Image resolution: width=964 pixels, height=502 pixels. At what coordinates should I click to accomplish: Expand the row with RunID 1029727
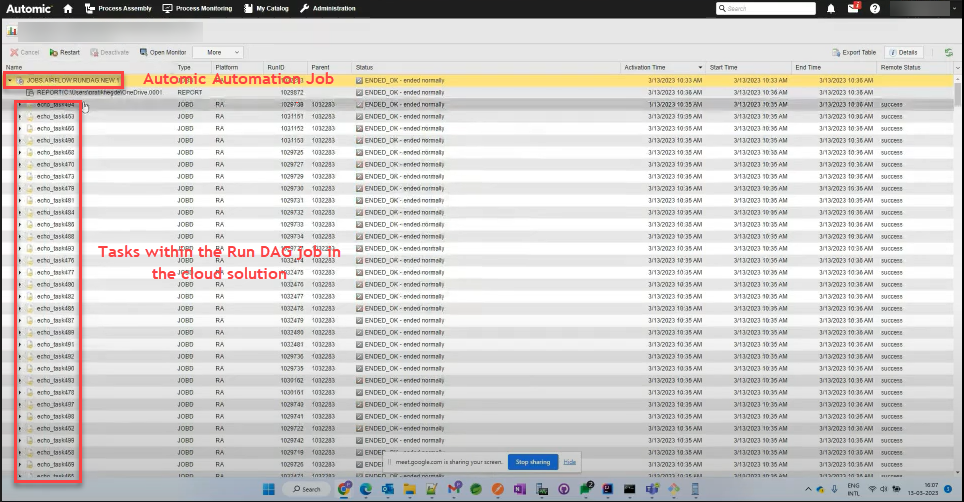click(20, 165)
